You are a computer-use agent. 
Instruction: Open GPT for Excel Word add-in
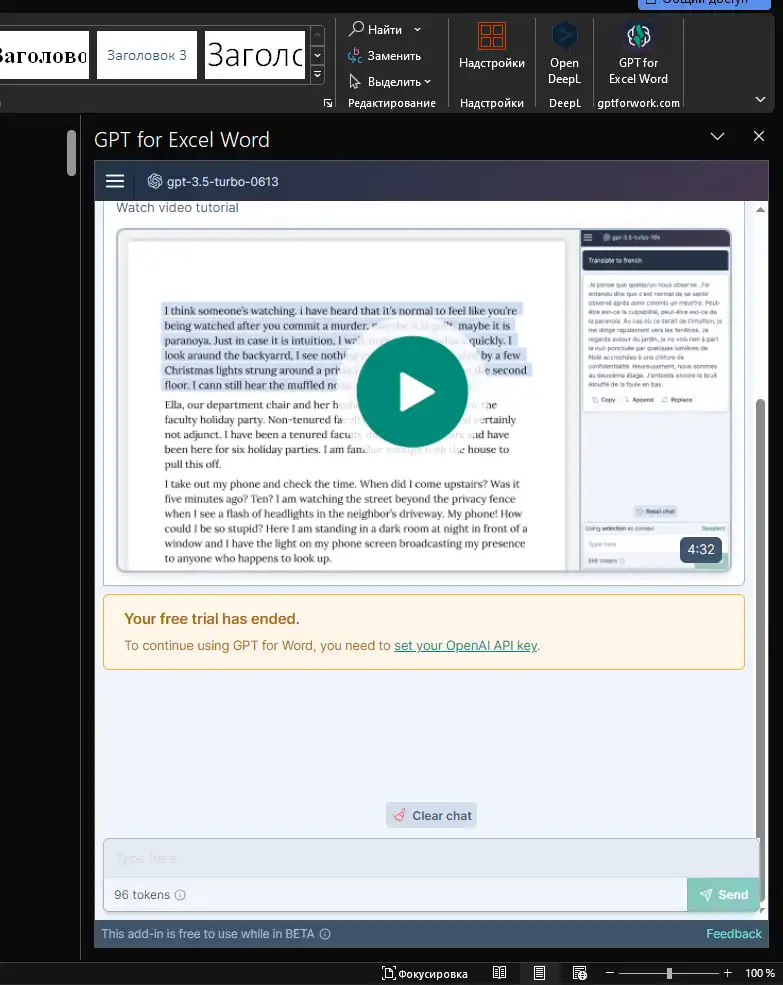pos(638,53)
